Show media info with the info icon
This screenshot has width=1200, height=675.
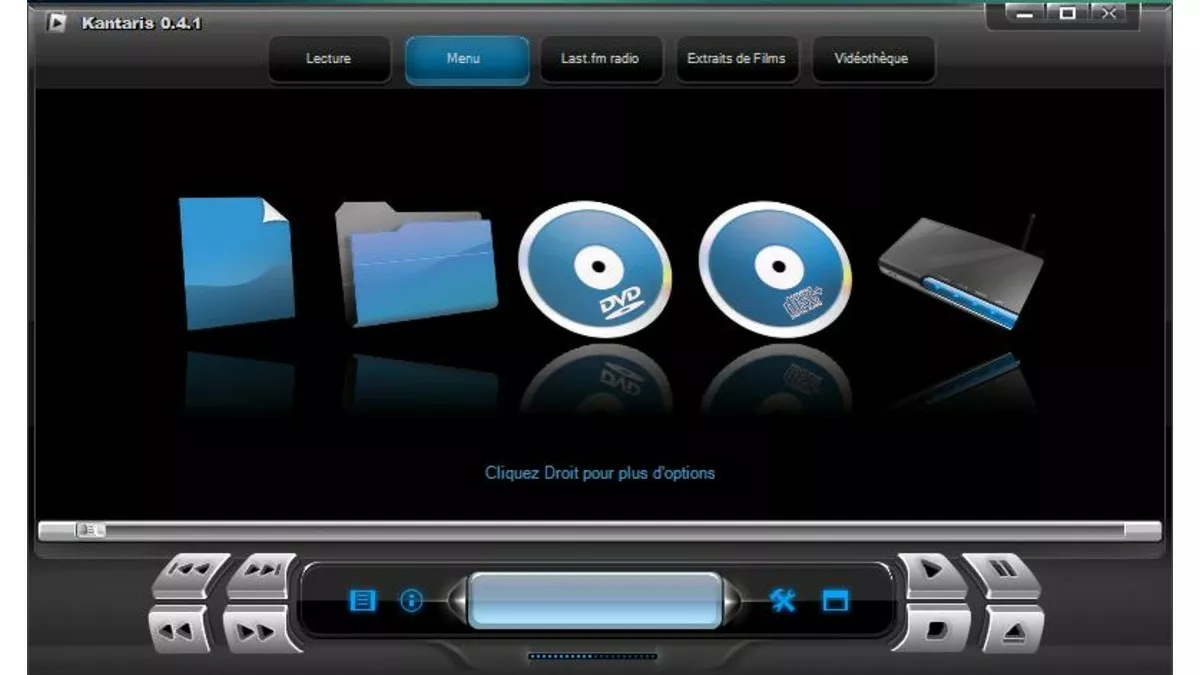pyautogui.click(x=411, y=600)
